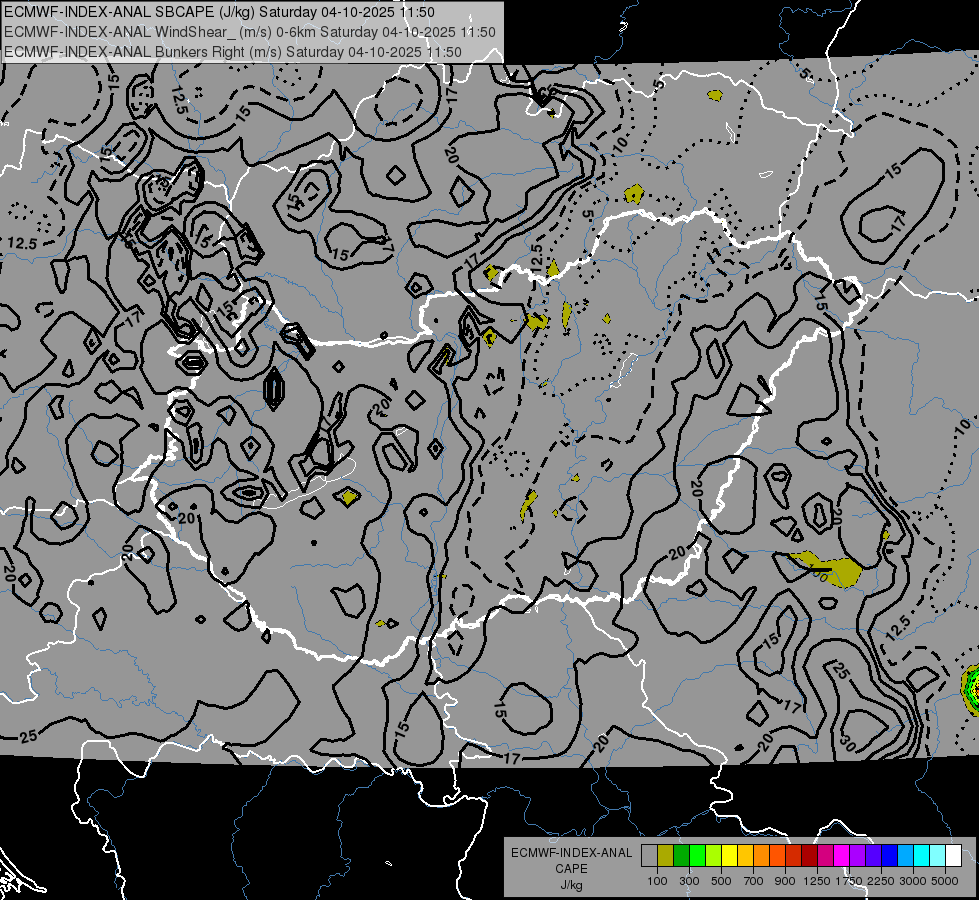This screenshot has height=900, width=979.
Task: Click the 2250 legend value label
Action: pos(882,881)
